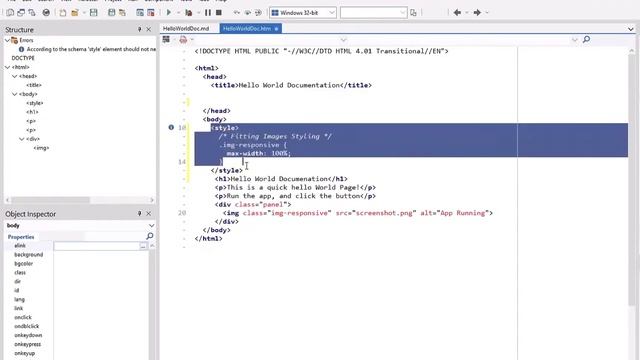Open the empty combo box beside platform selector
640x360 pixels.
[403, 13]
